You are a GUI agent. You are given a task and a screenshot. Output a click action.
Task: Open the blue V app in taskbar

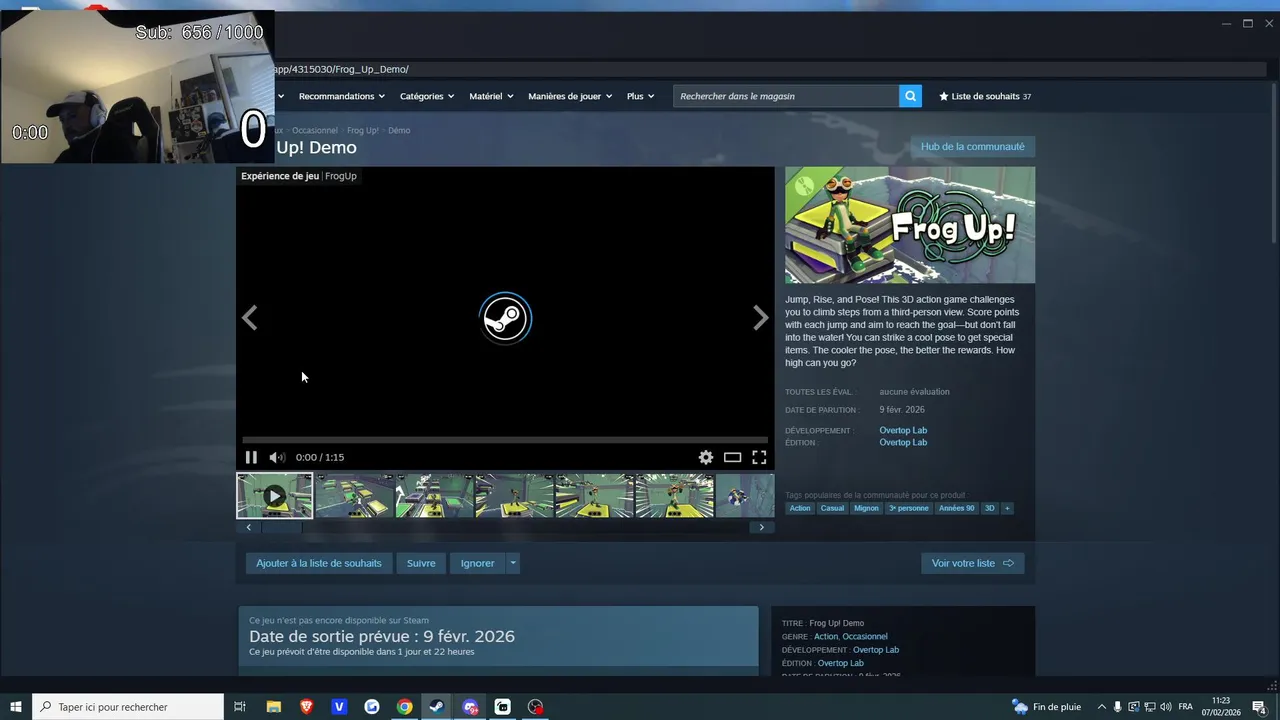point(339,707)
